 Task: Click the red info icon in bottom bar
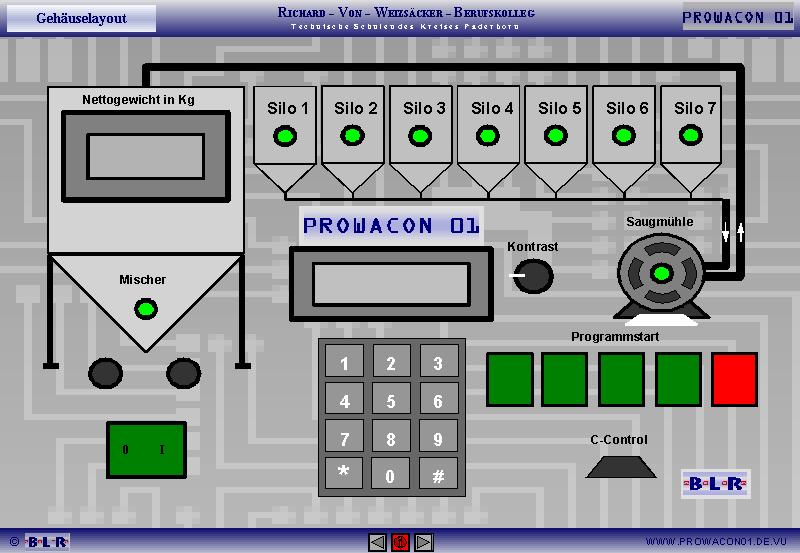point(400,542)
